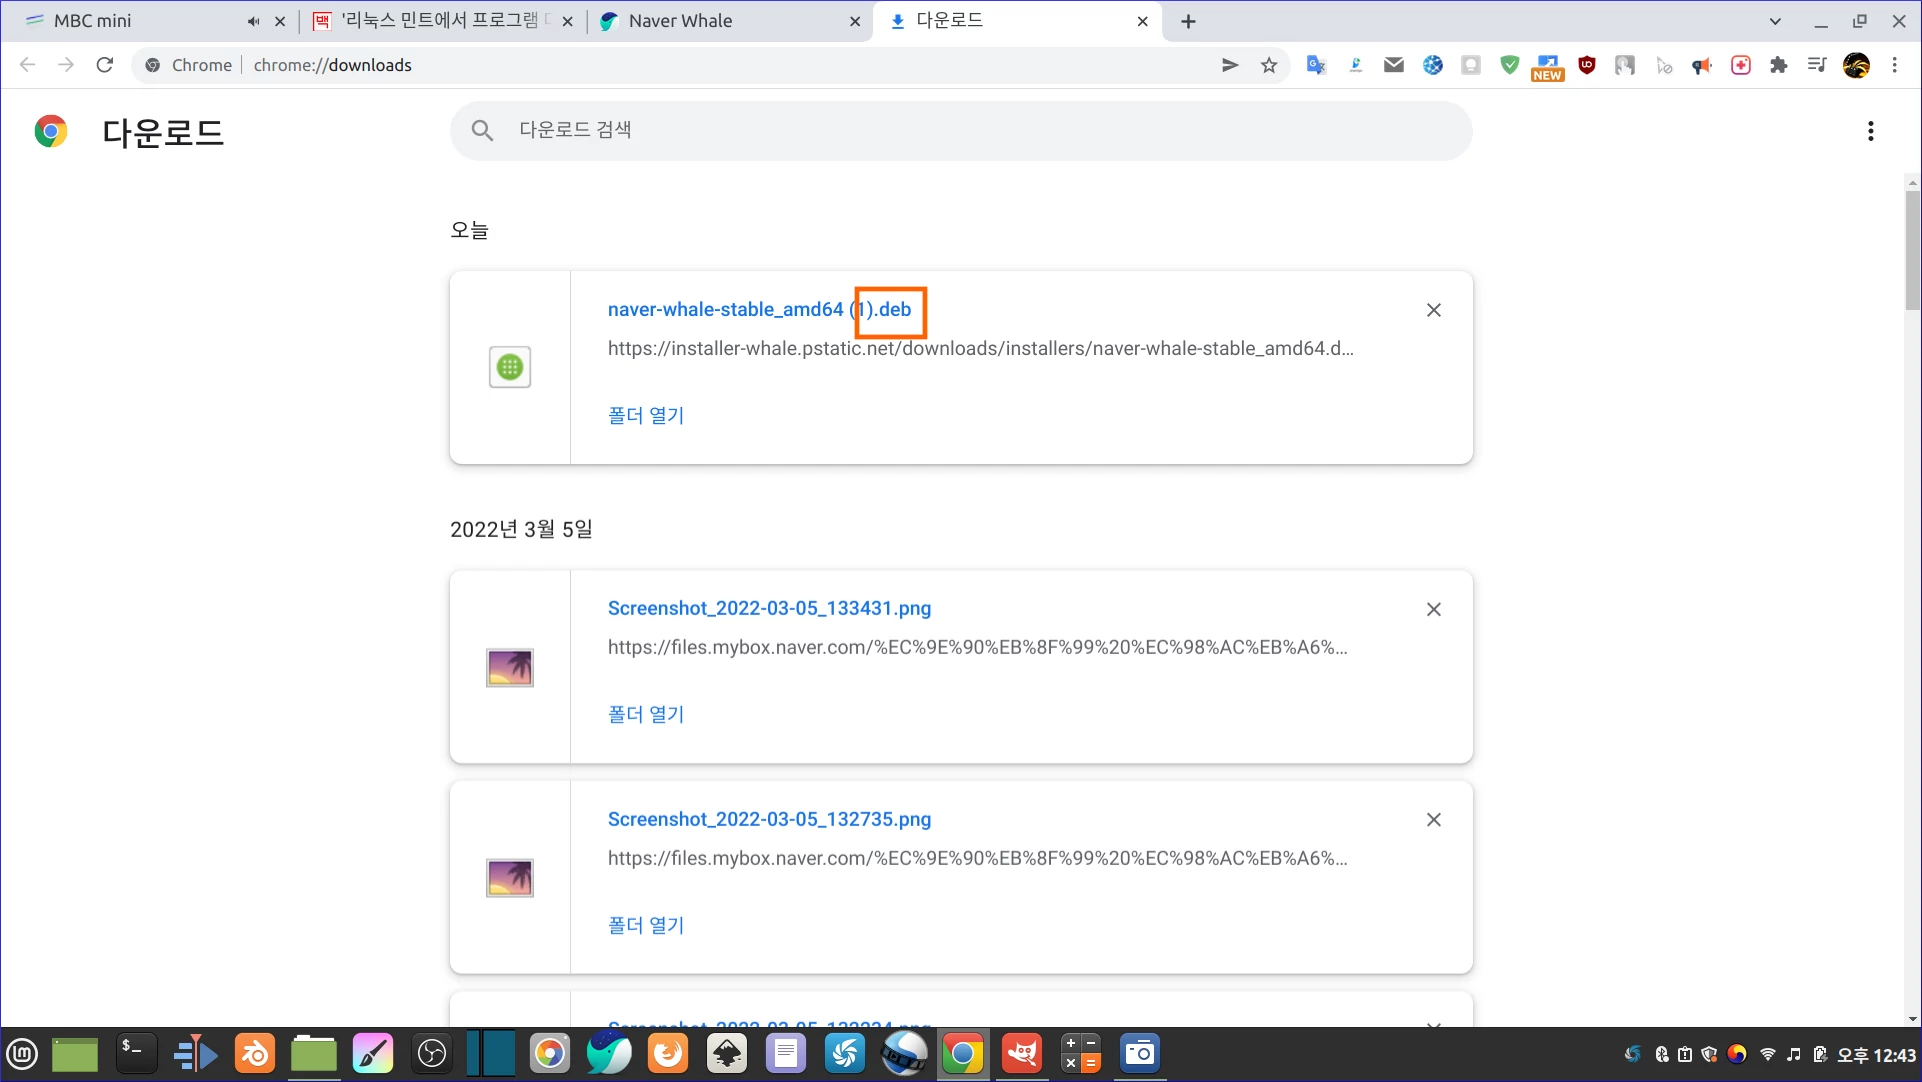This screenshot has height=1082, width=1922.
Task: Open the Extensions puzzle-piece menu
Action: [x=1779, y=65]
